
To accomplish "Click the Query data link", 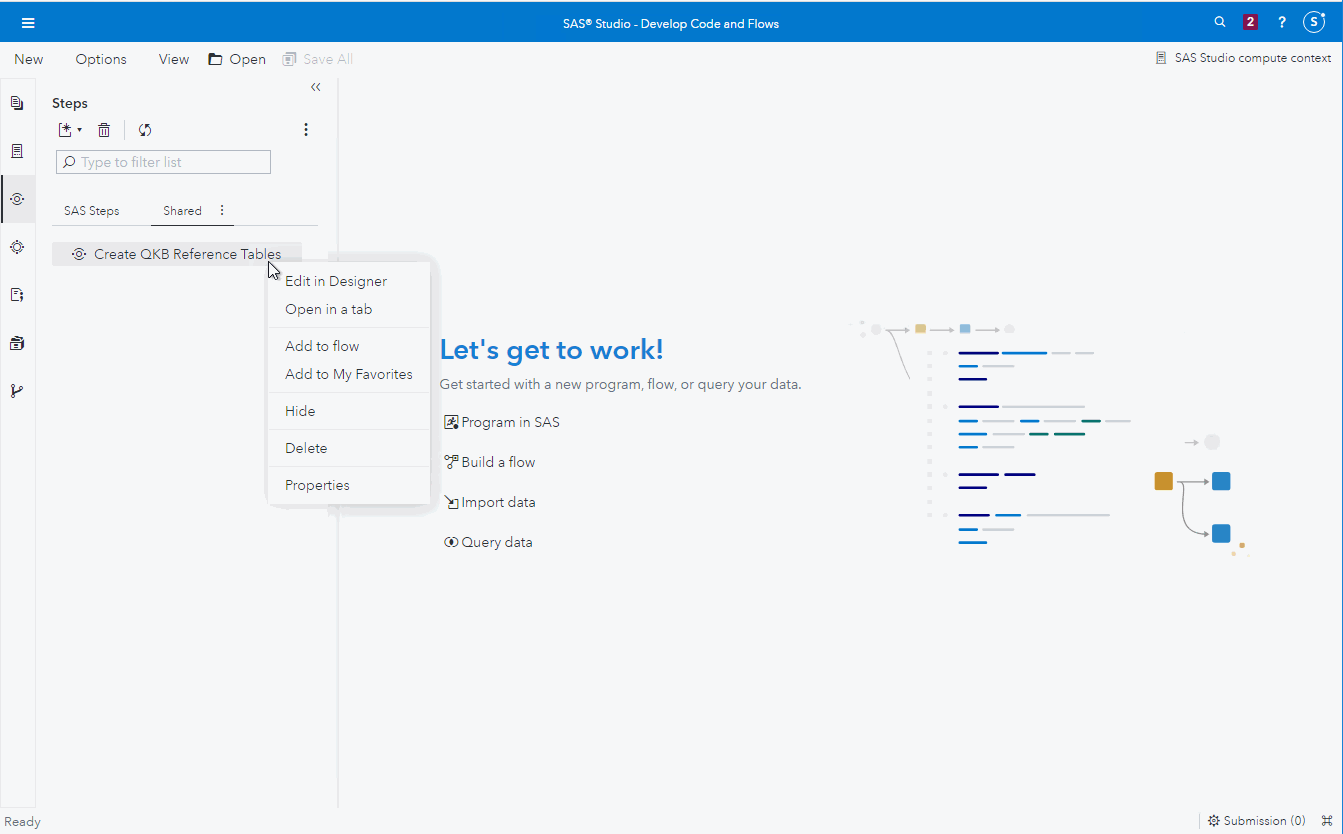I will (x=488, y=542).
